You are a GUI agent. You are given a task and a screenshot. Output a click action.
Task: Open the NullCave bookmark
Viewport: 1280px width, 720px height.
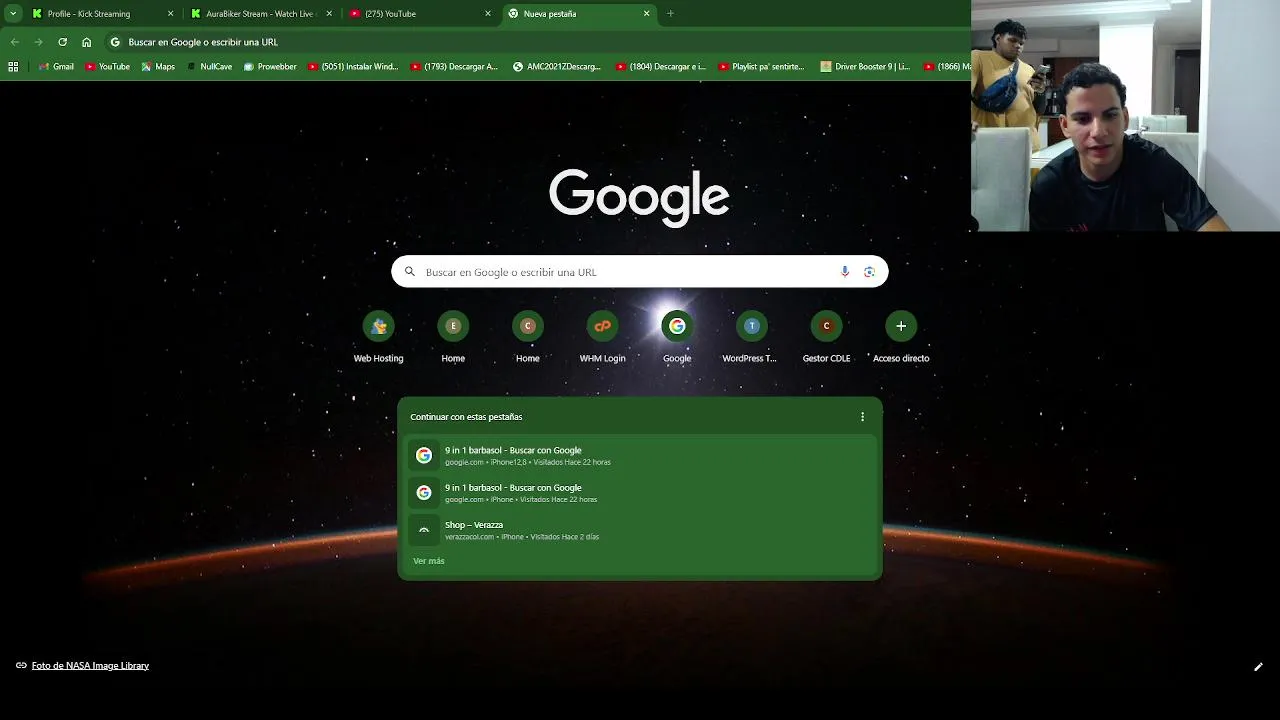[x=209, y=67]
